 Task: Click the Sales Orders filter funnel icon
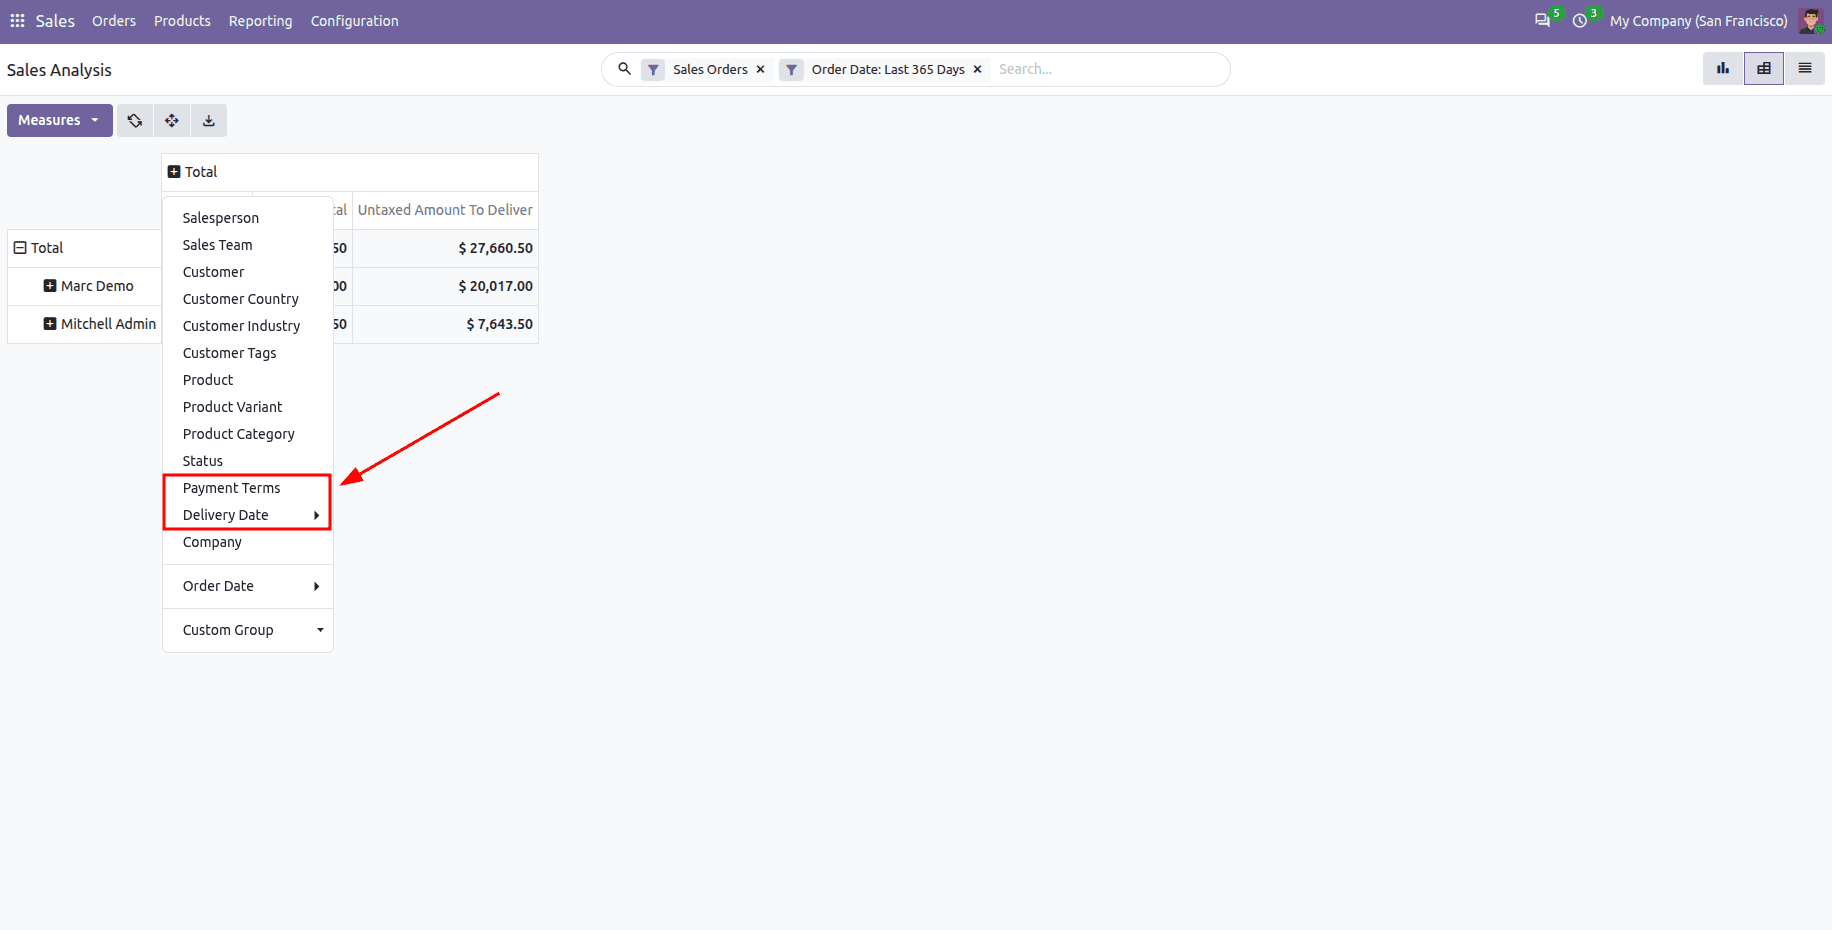click(x=653, y=70)
